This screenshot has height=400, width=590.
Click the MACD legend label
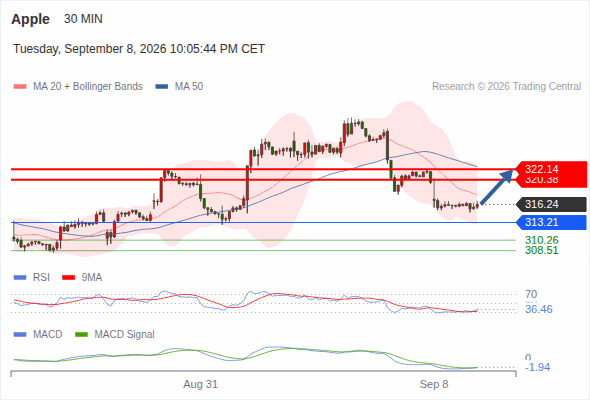click(x=48, y=334)
